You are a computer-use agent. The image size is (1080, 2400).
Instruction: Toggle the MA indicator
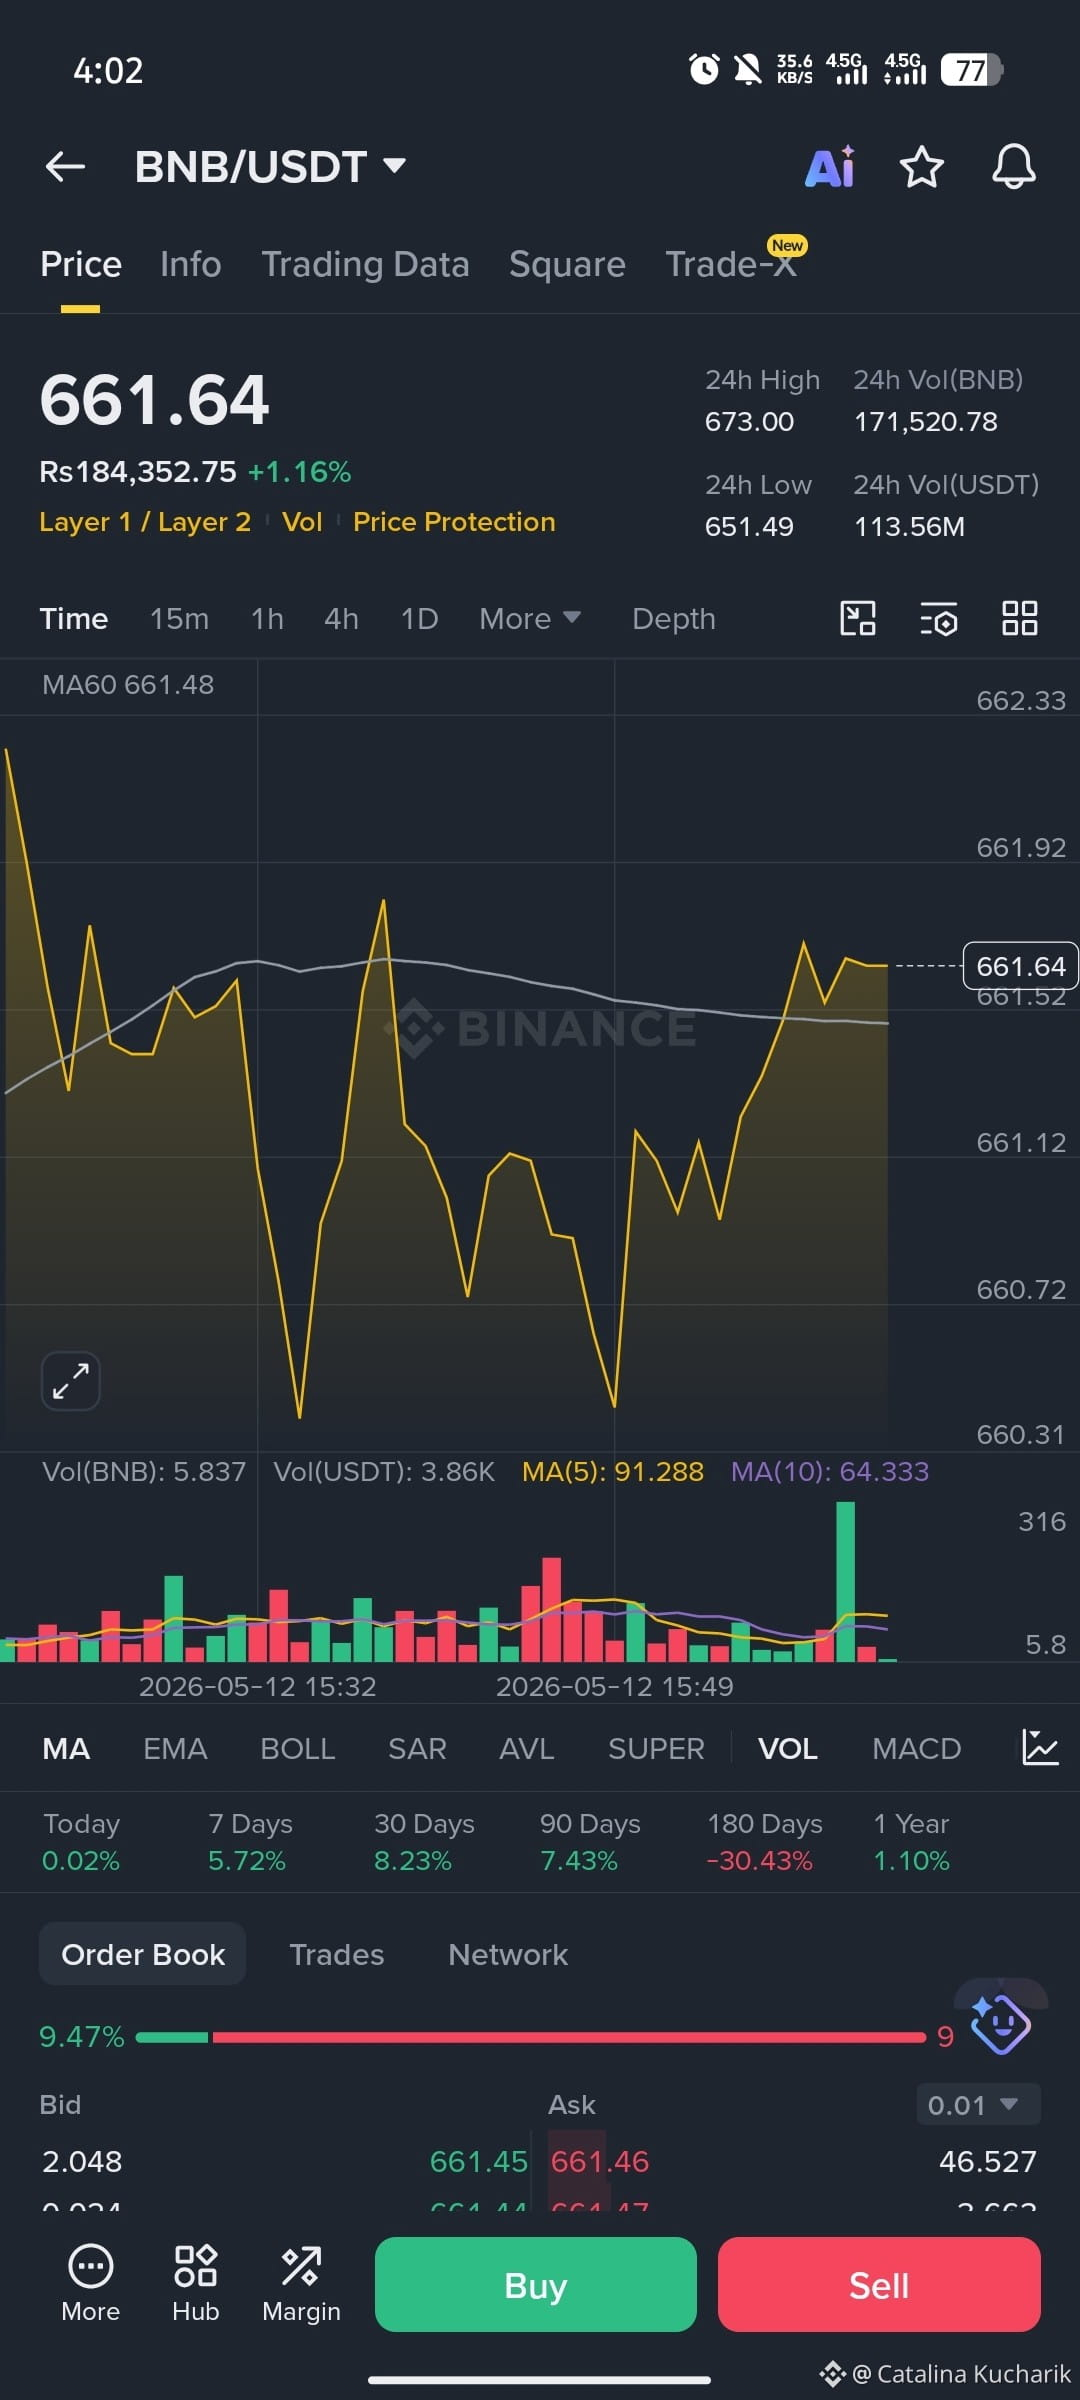pyautogui.click(x=66, y=1748)
